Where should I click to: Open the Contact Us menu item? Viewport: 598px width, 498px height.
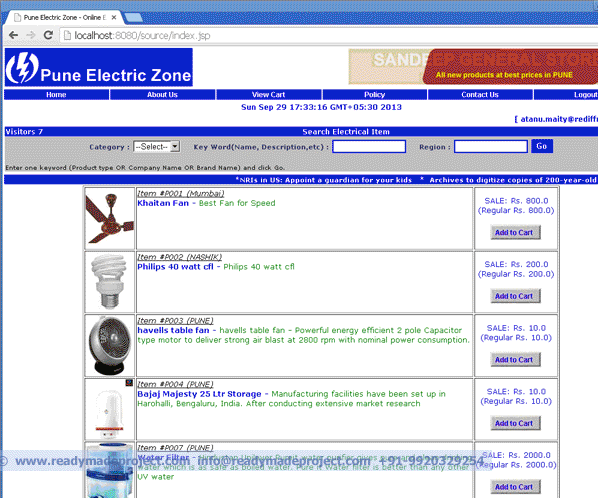tap(480, 95)
